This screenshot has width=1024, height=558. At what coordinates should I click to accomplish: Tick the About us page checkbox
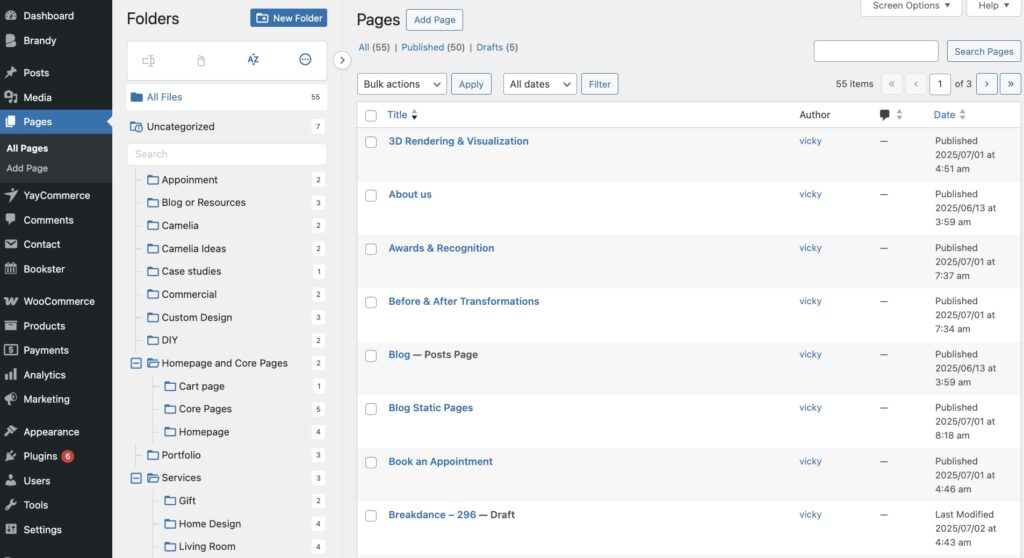[x=371, y=195]
